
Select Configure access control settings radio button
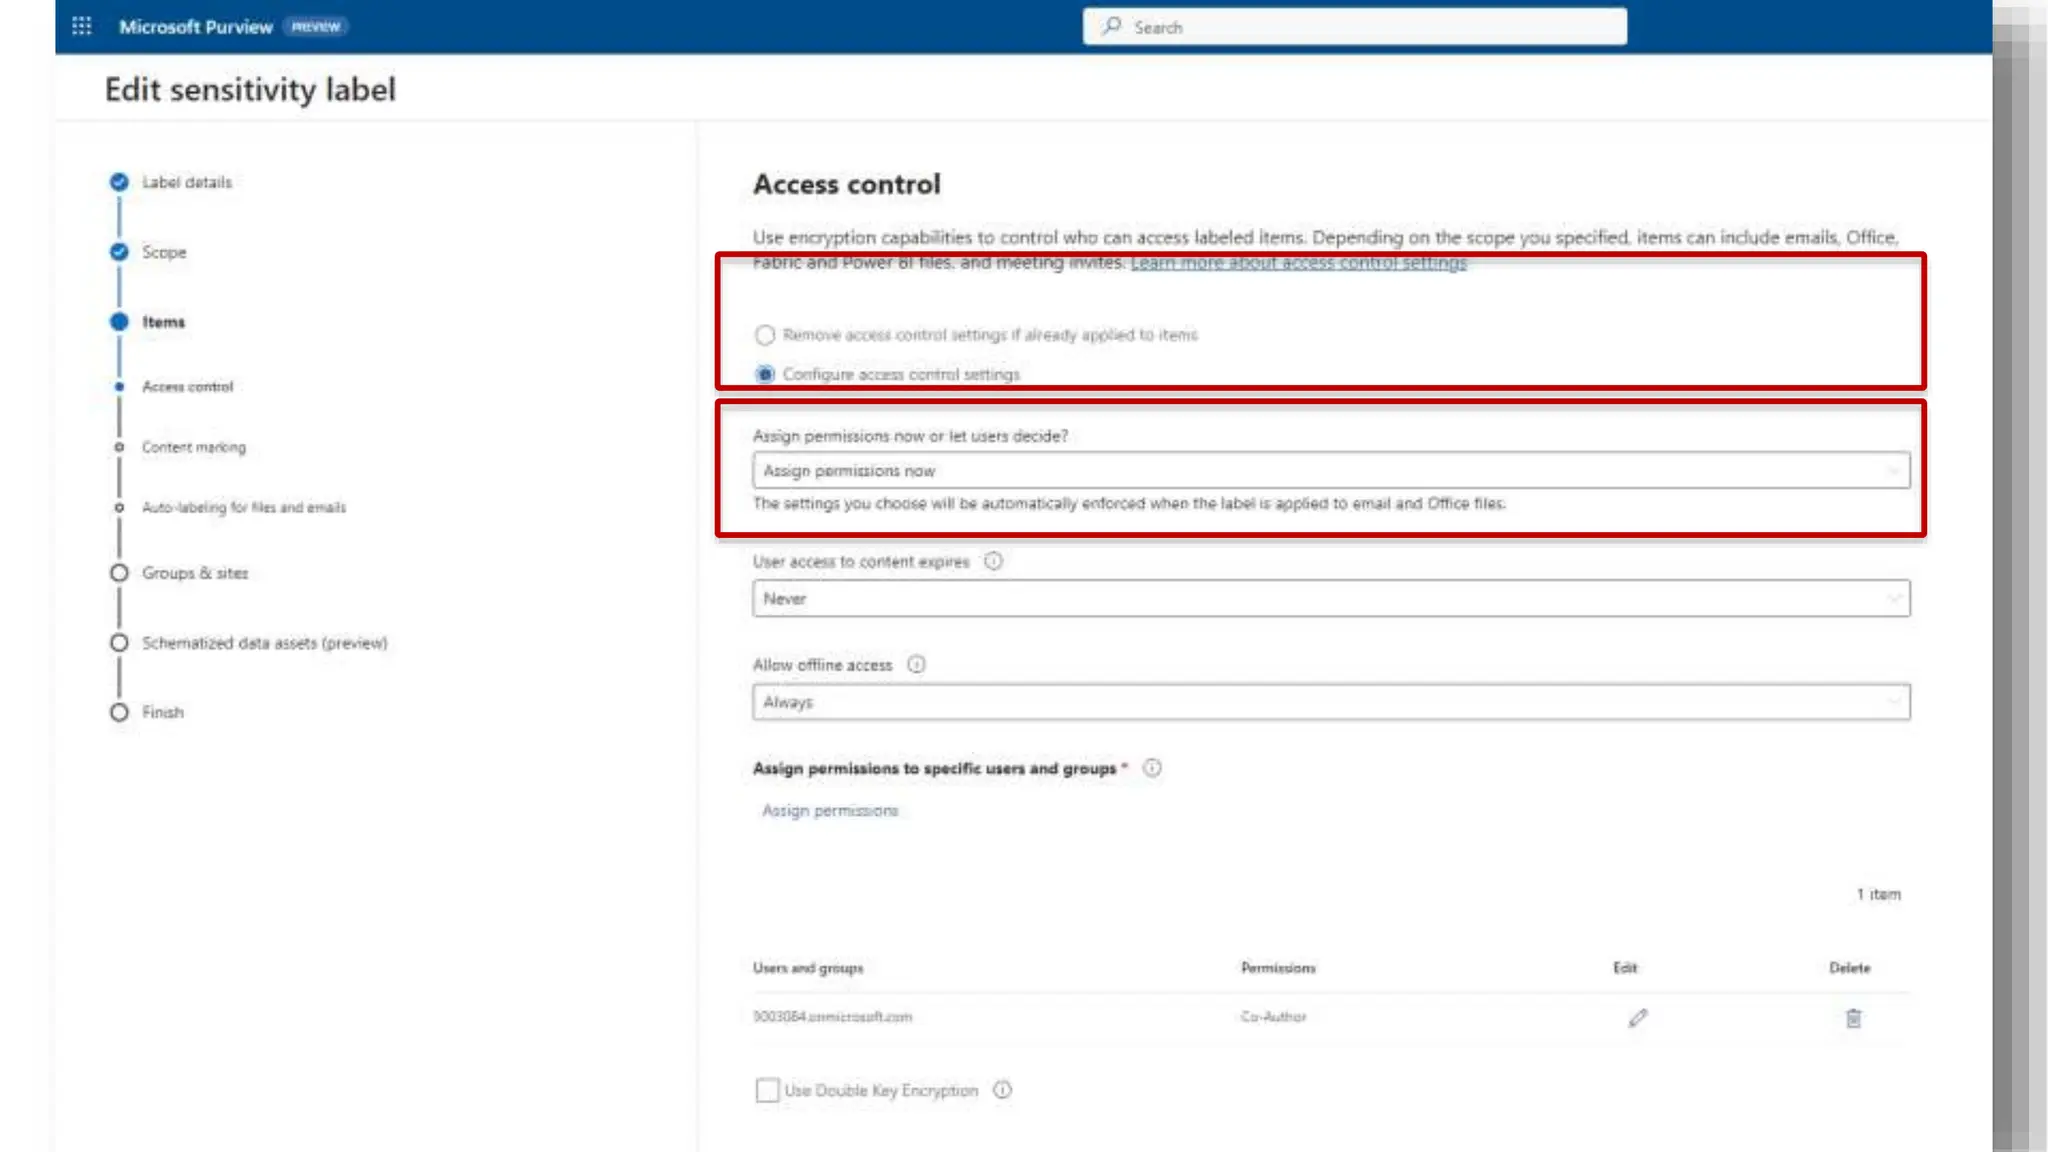pos(765,374)
